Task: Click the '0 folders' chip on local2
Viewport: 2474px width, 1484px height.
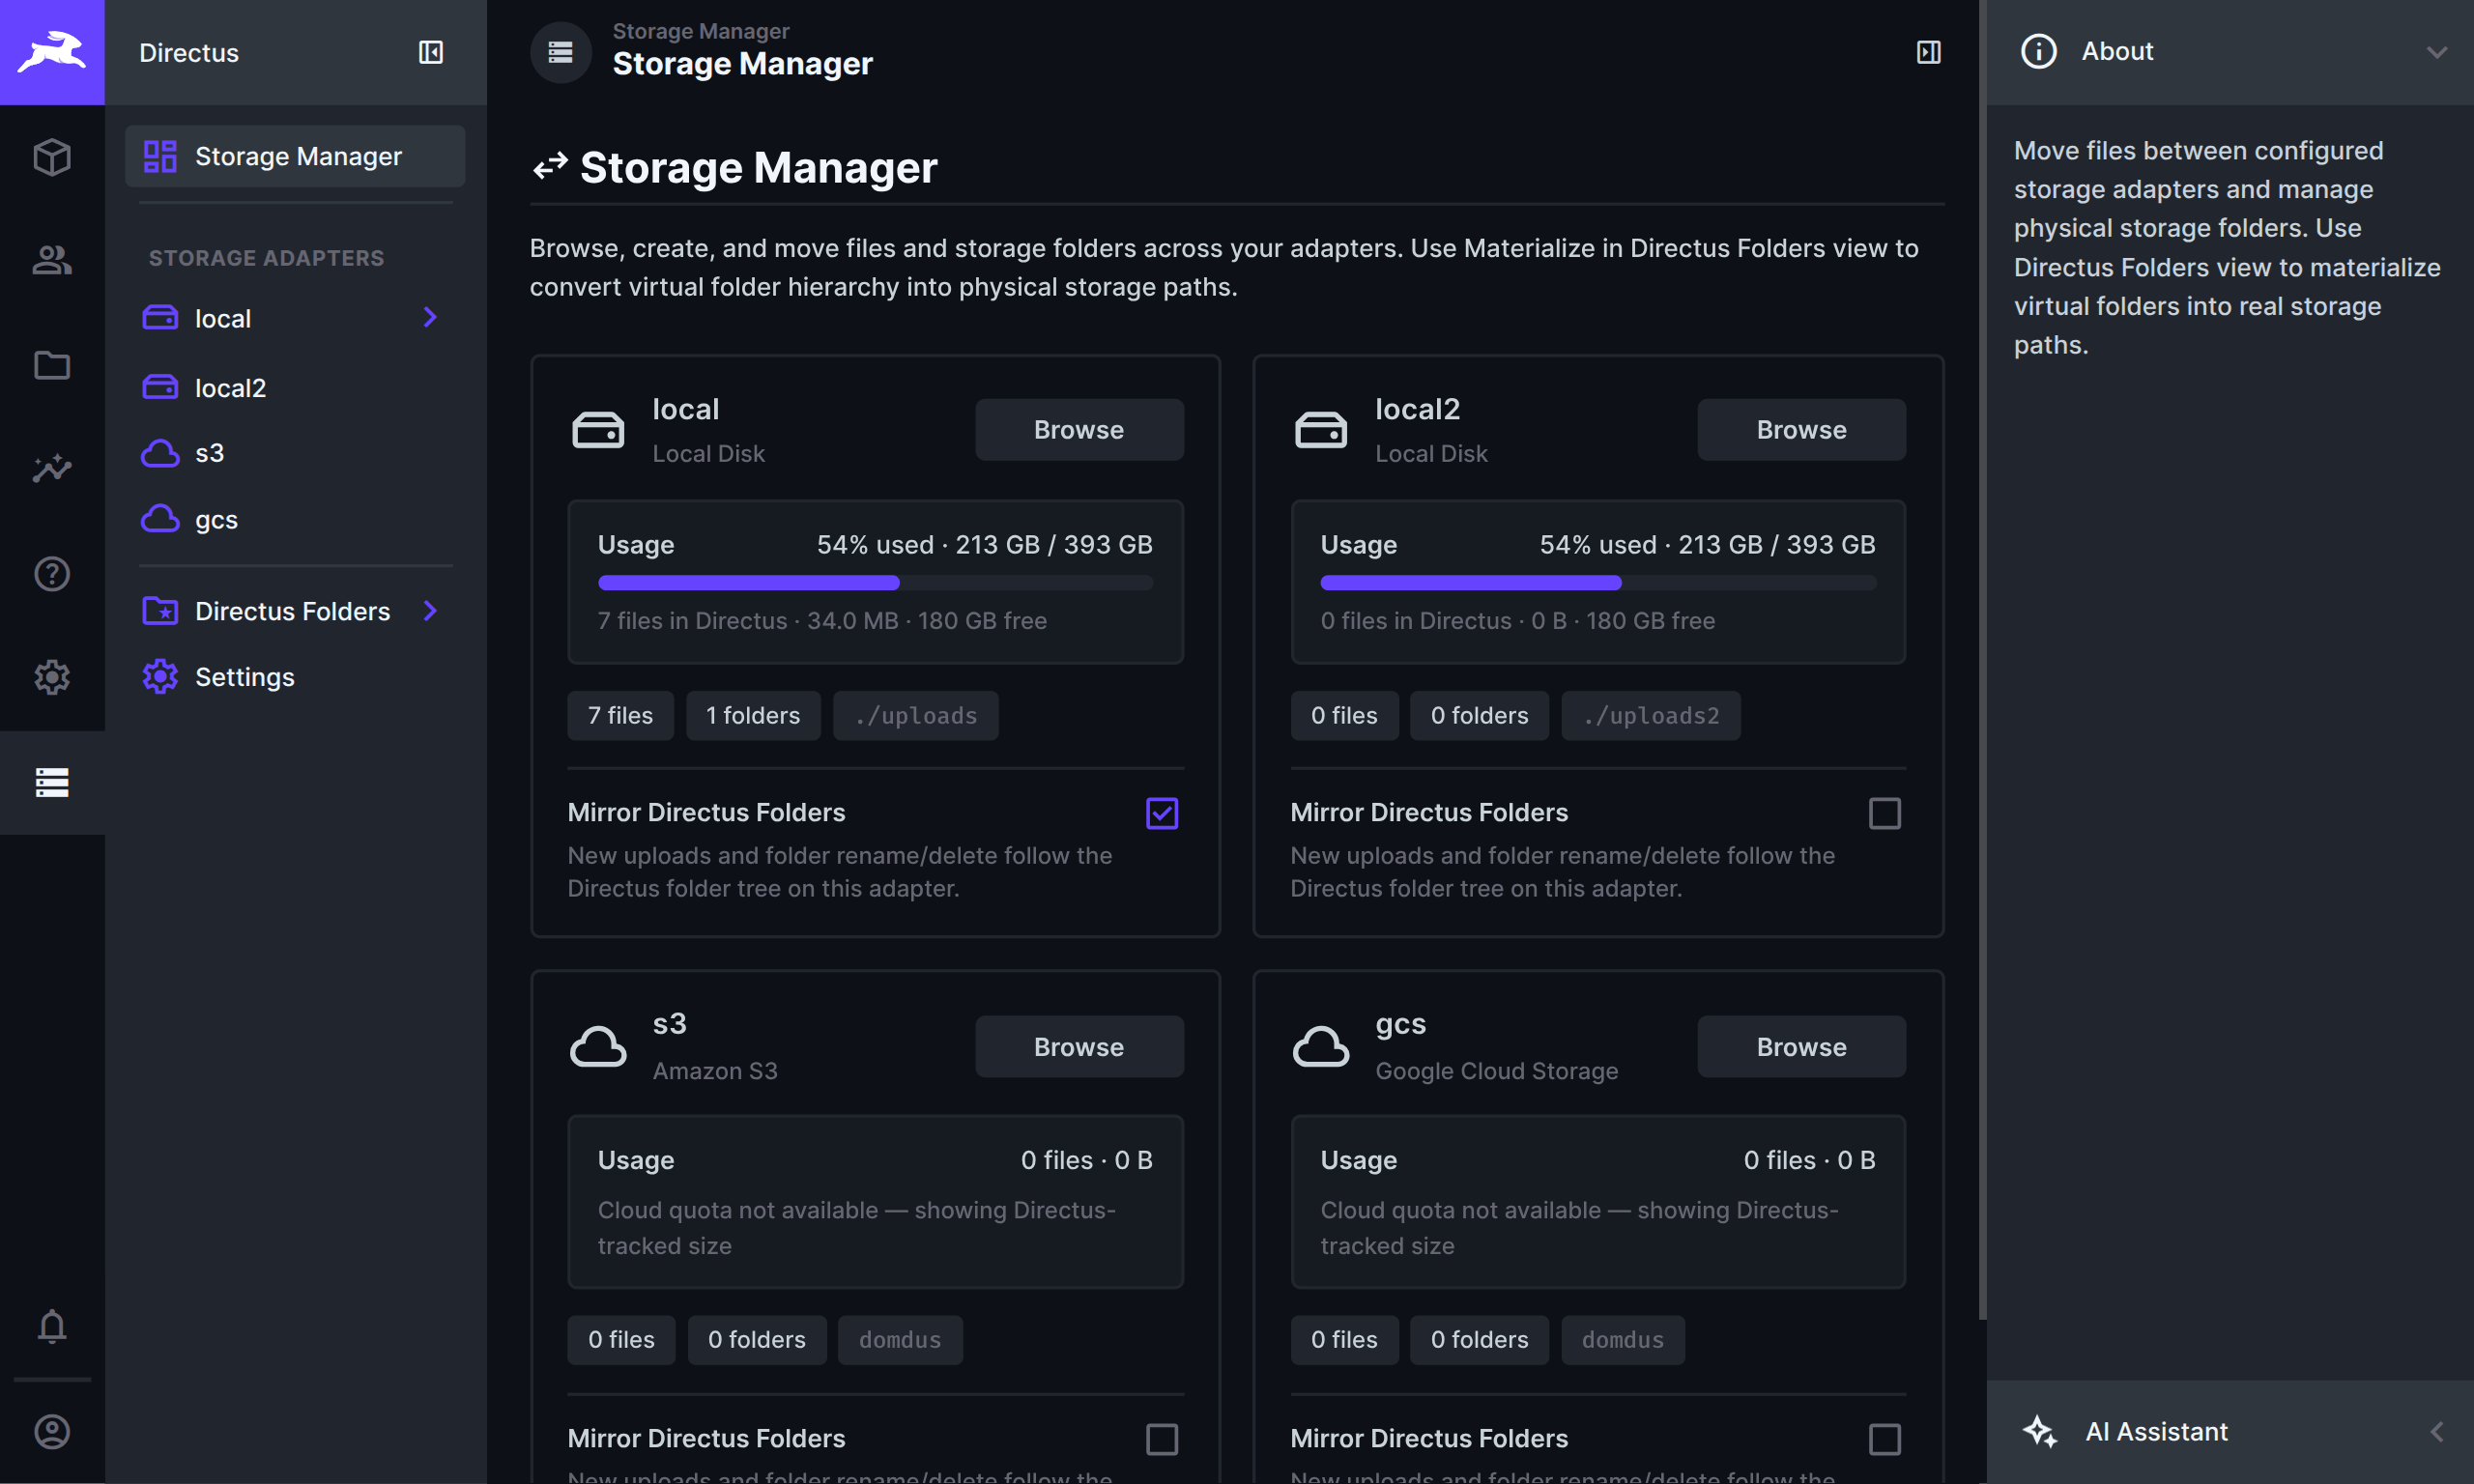Action: 1479,716
